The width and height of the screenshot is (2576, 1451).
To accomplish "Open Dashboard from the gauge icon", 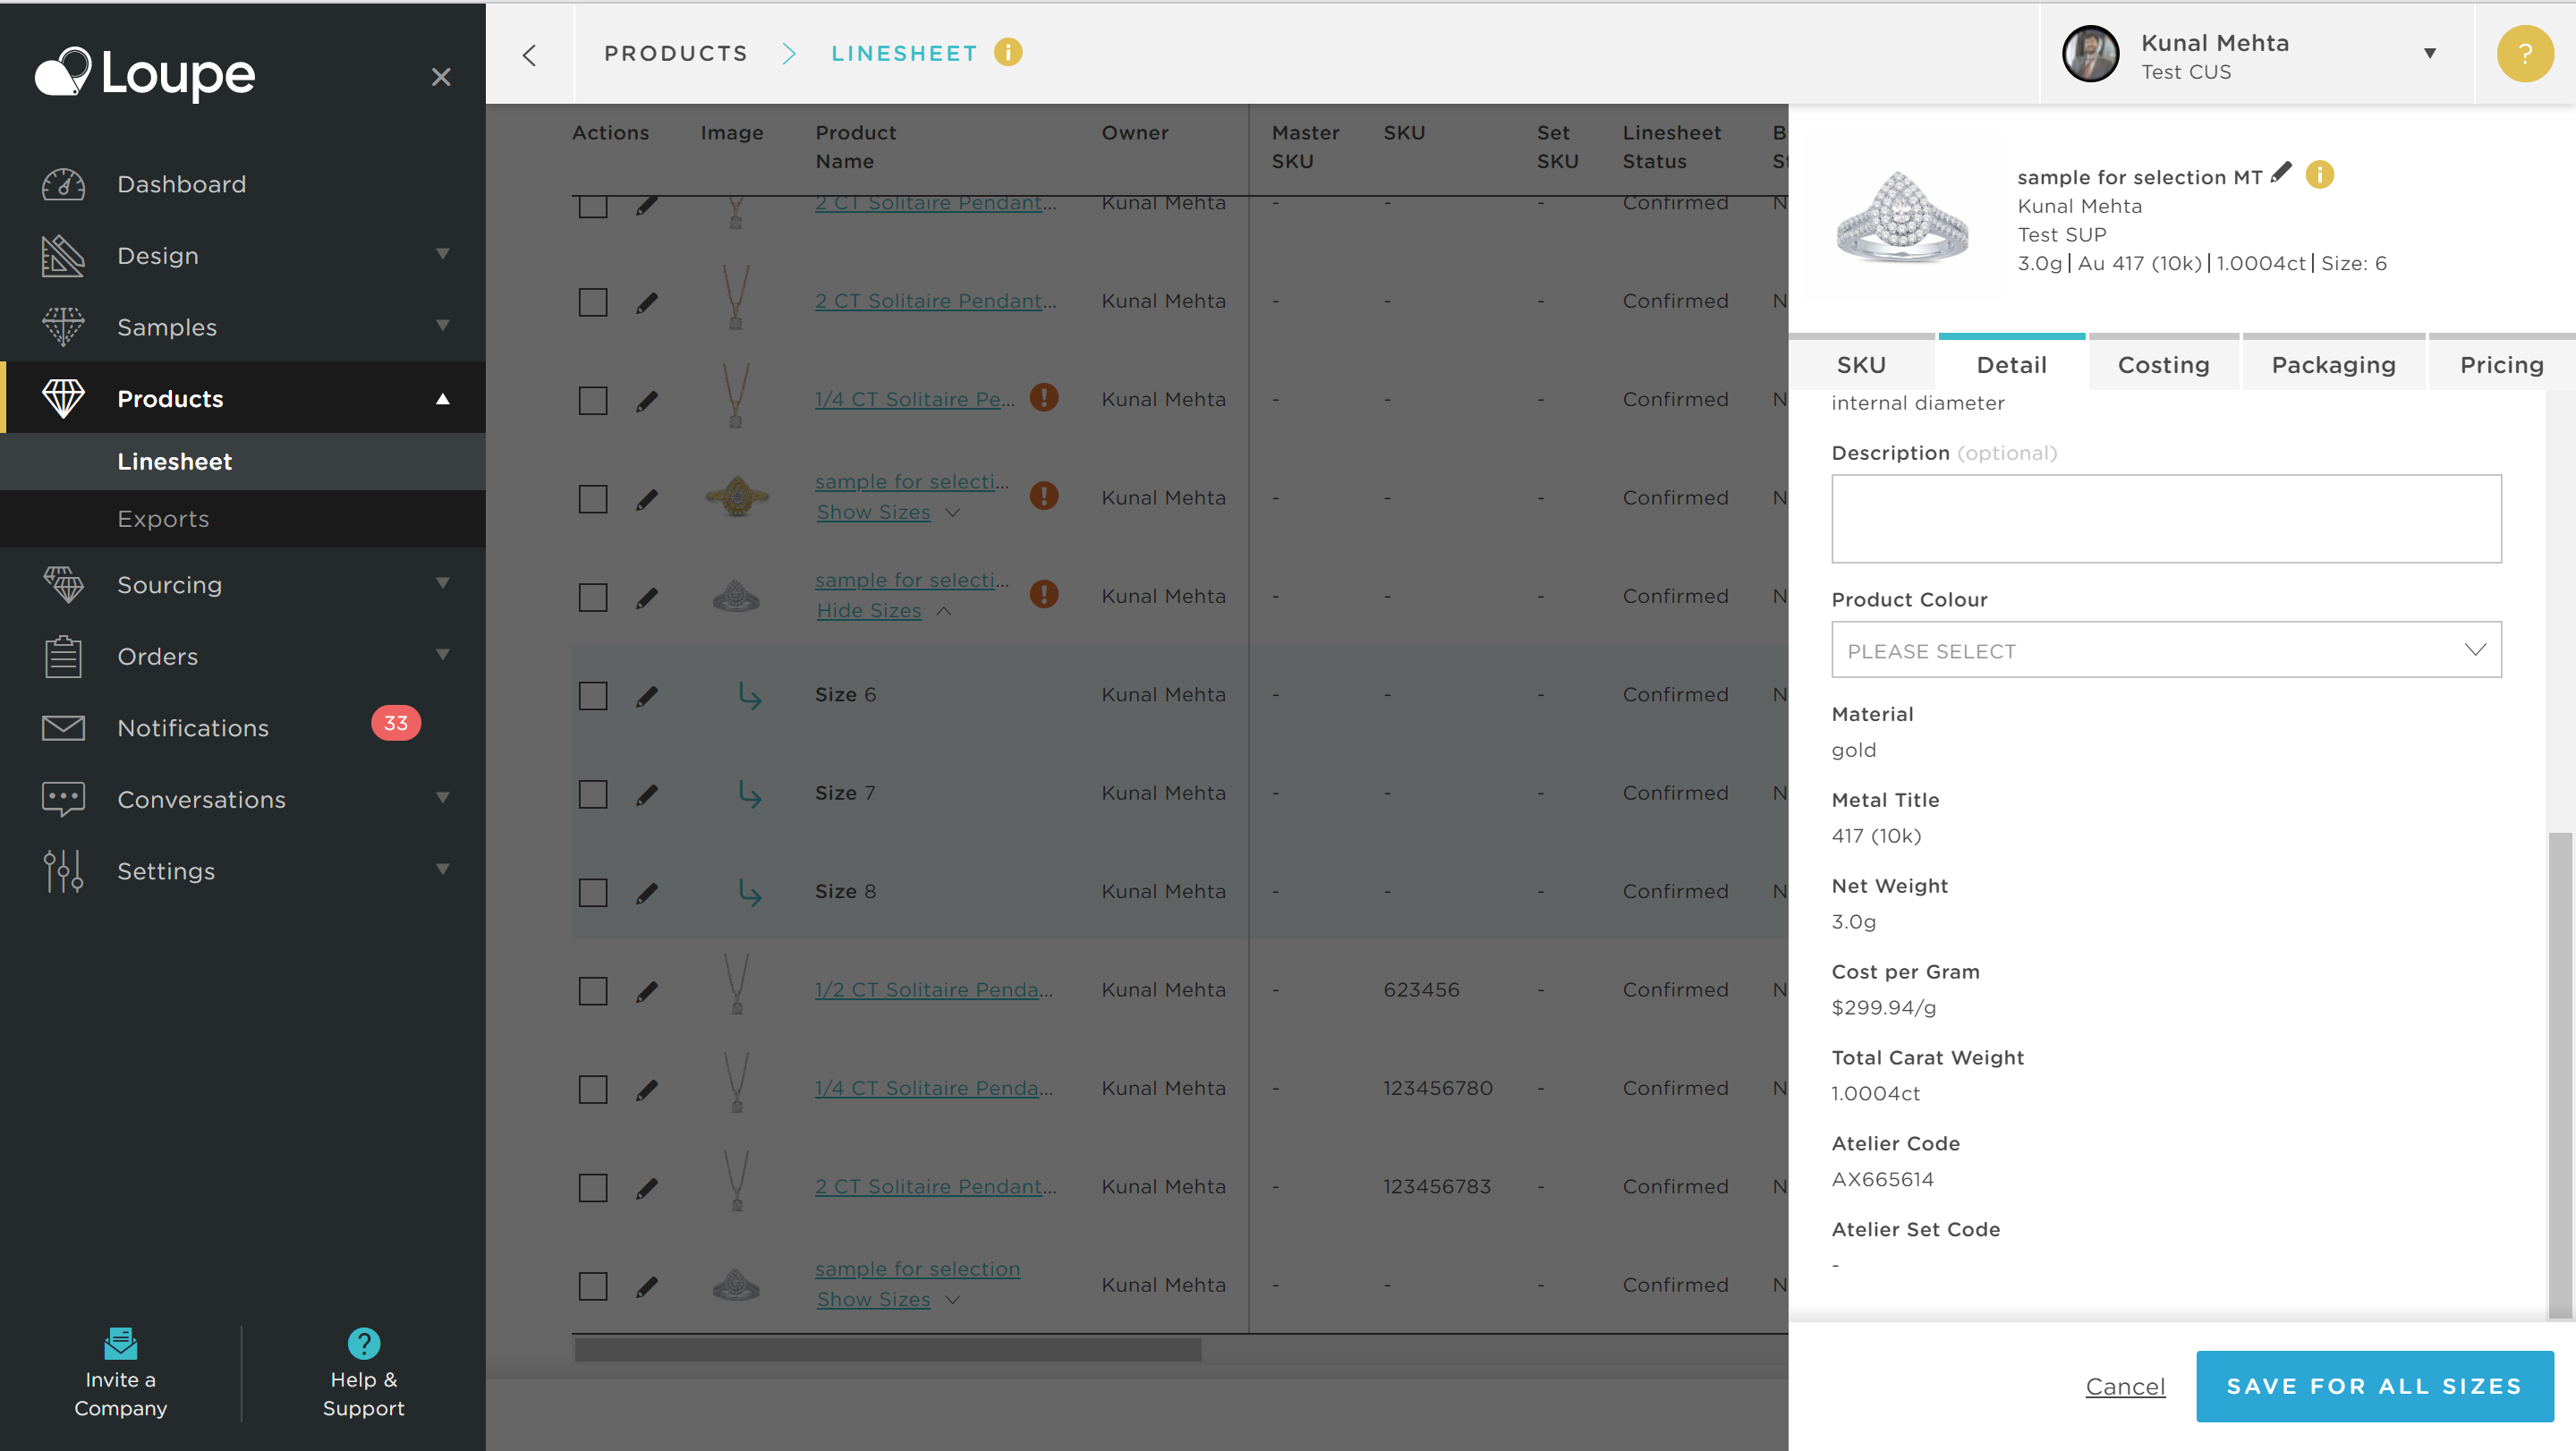I will [63, 184].
